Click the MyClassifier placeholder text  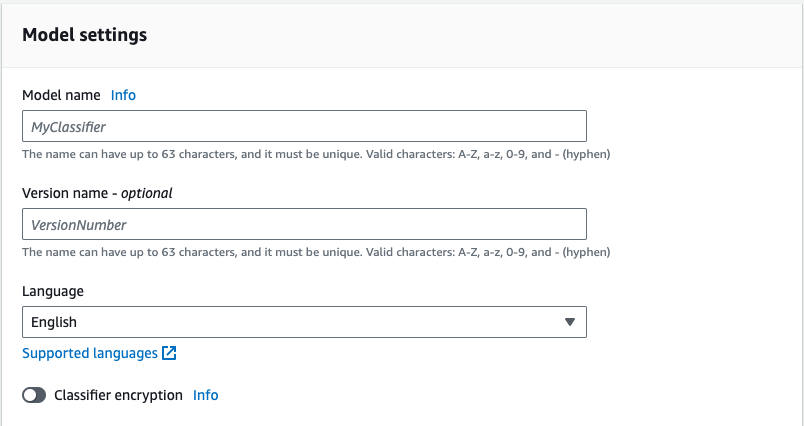69,127
